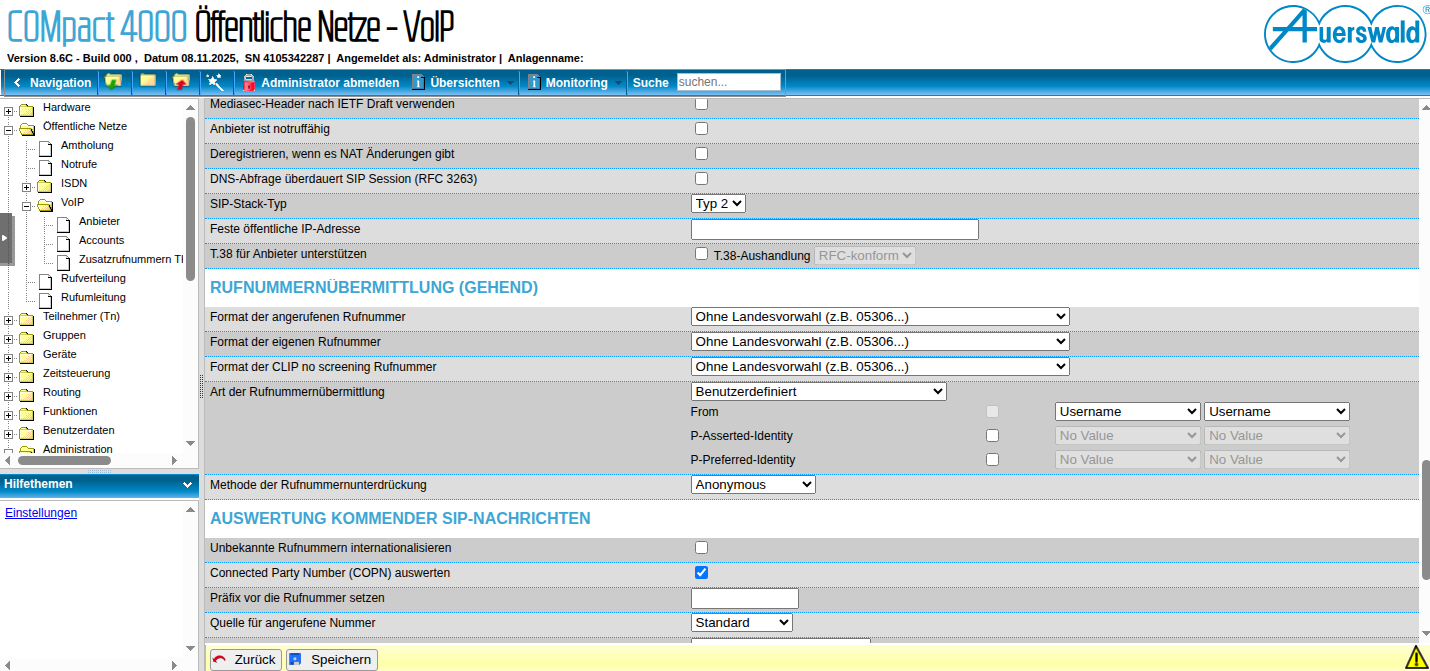Enable Unbekannte Rufnummern internationalisieren checkbox

coord(701,548)
